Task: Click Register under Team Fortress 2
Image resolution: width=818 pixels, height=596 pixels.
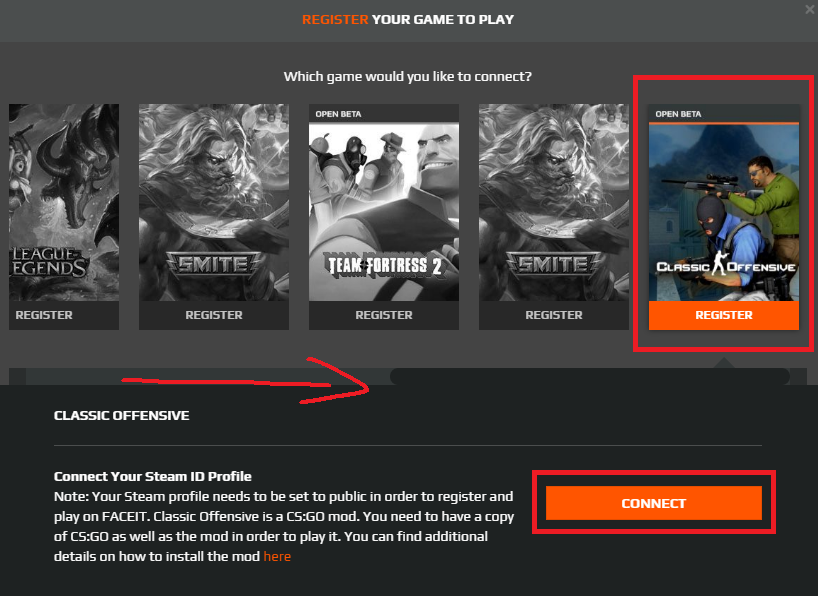Action: (x=384, y=315)
